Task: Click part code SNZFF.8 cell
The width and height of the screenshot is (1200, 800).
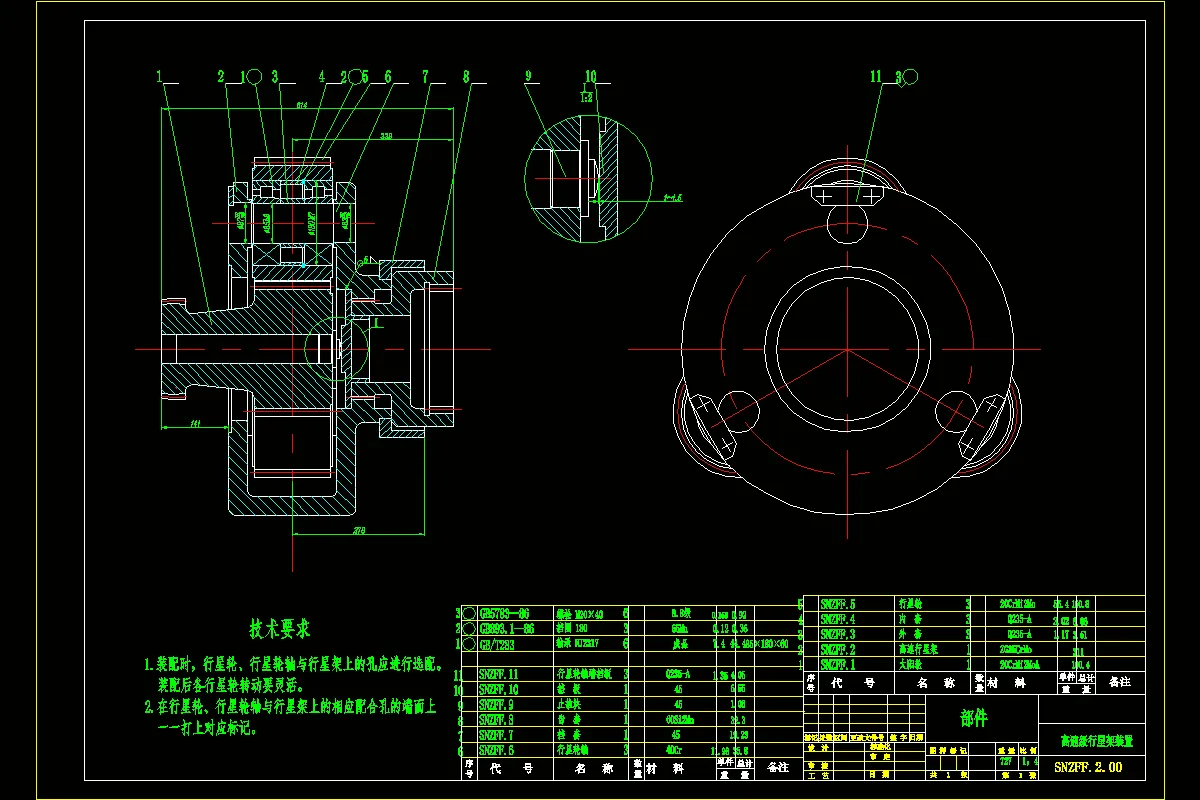Action: click(497, 719)
